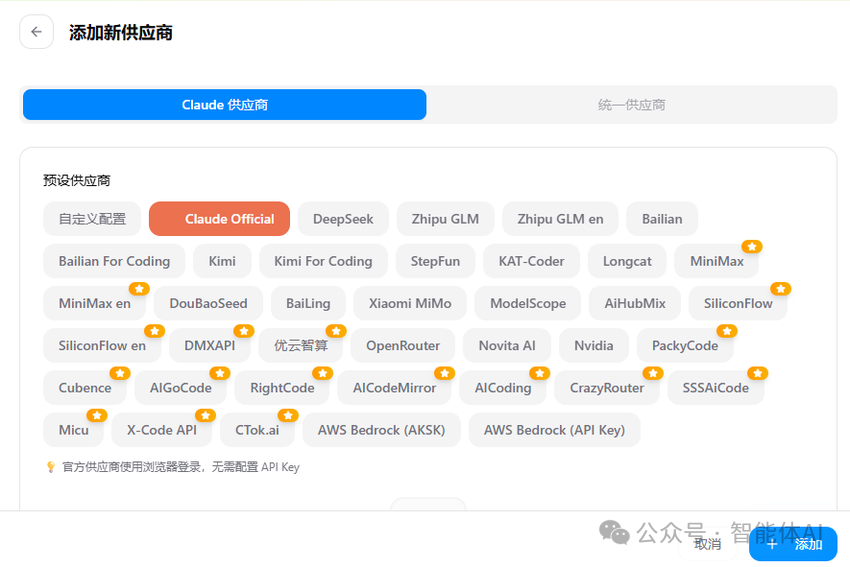
Task: Pick the AiHubMix preset
Action: [635, 304]
